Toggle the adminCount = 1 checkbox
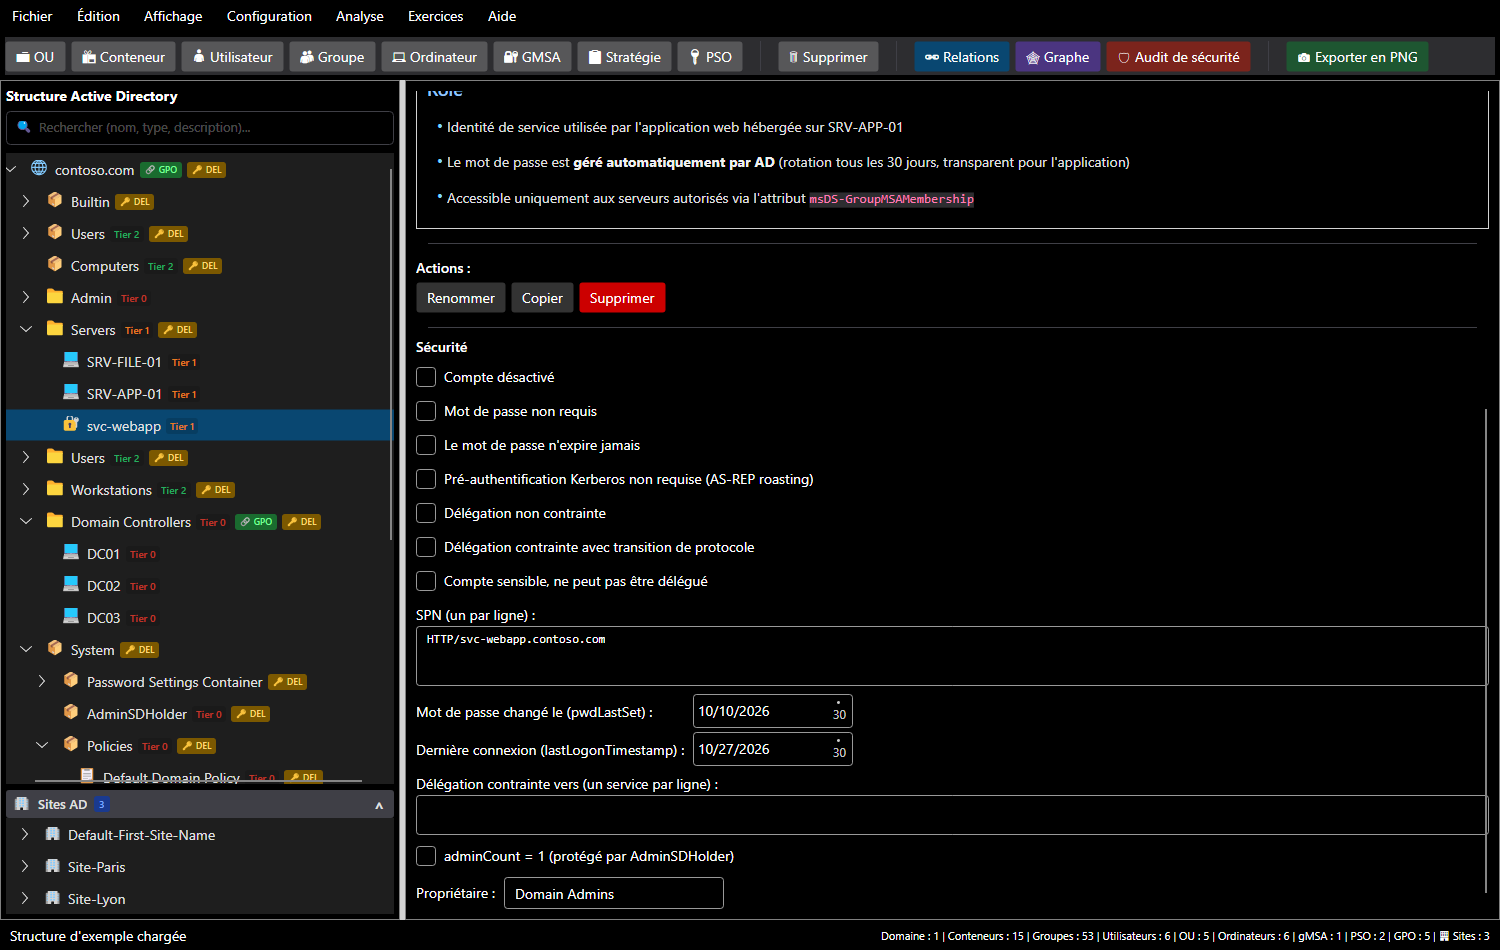Image resolution: width=1500 pixels, height=950 pixels. pos(426,856)
